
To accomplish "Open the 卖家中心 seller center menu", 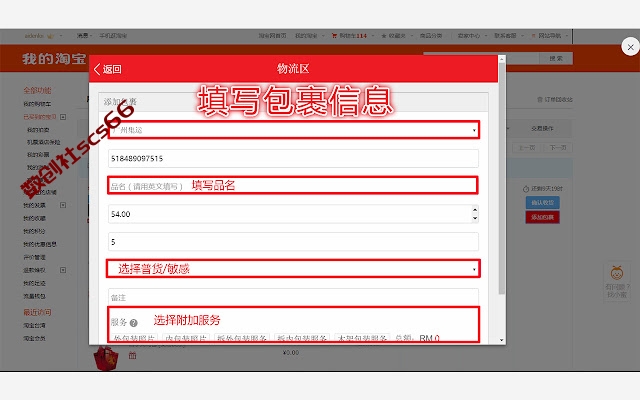I will click(472, 36).
